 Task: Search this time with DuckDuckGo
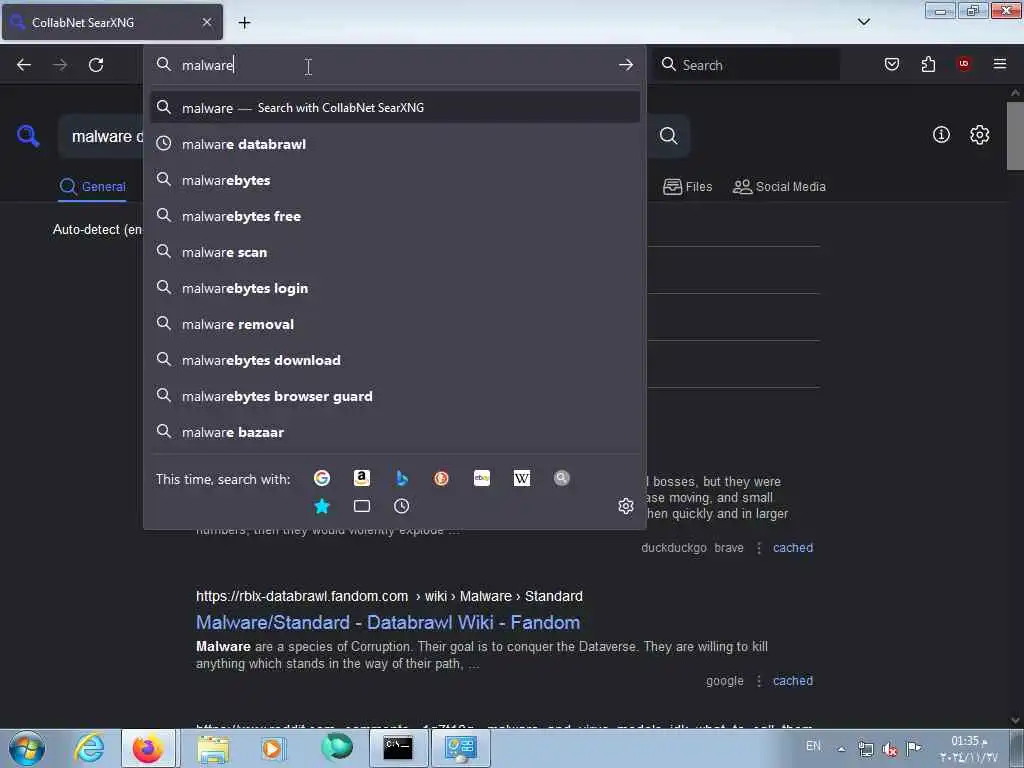(x=441, y=478)
